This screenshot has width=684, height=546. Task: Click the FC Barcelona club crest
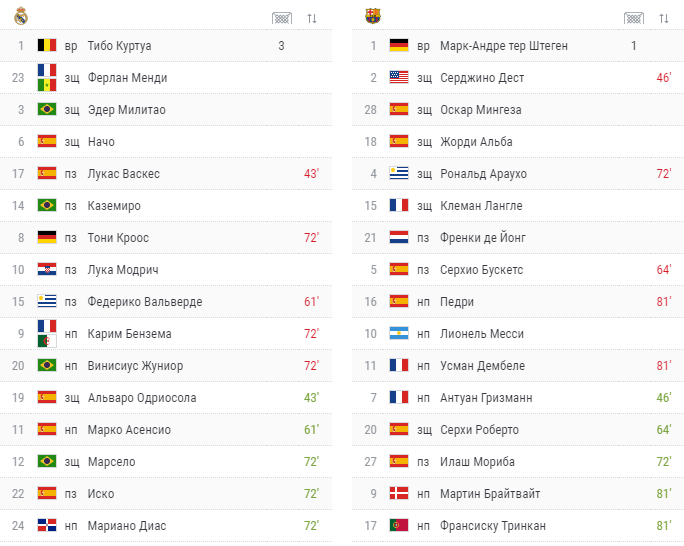(x=373, y=16)
